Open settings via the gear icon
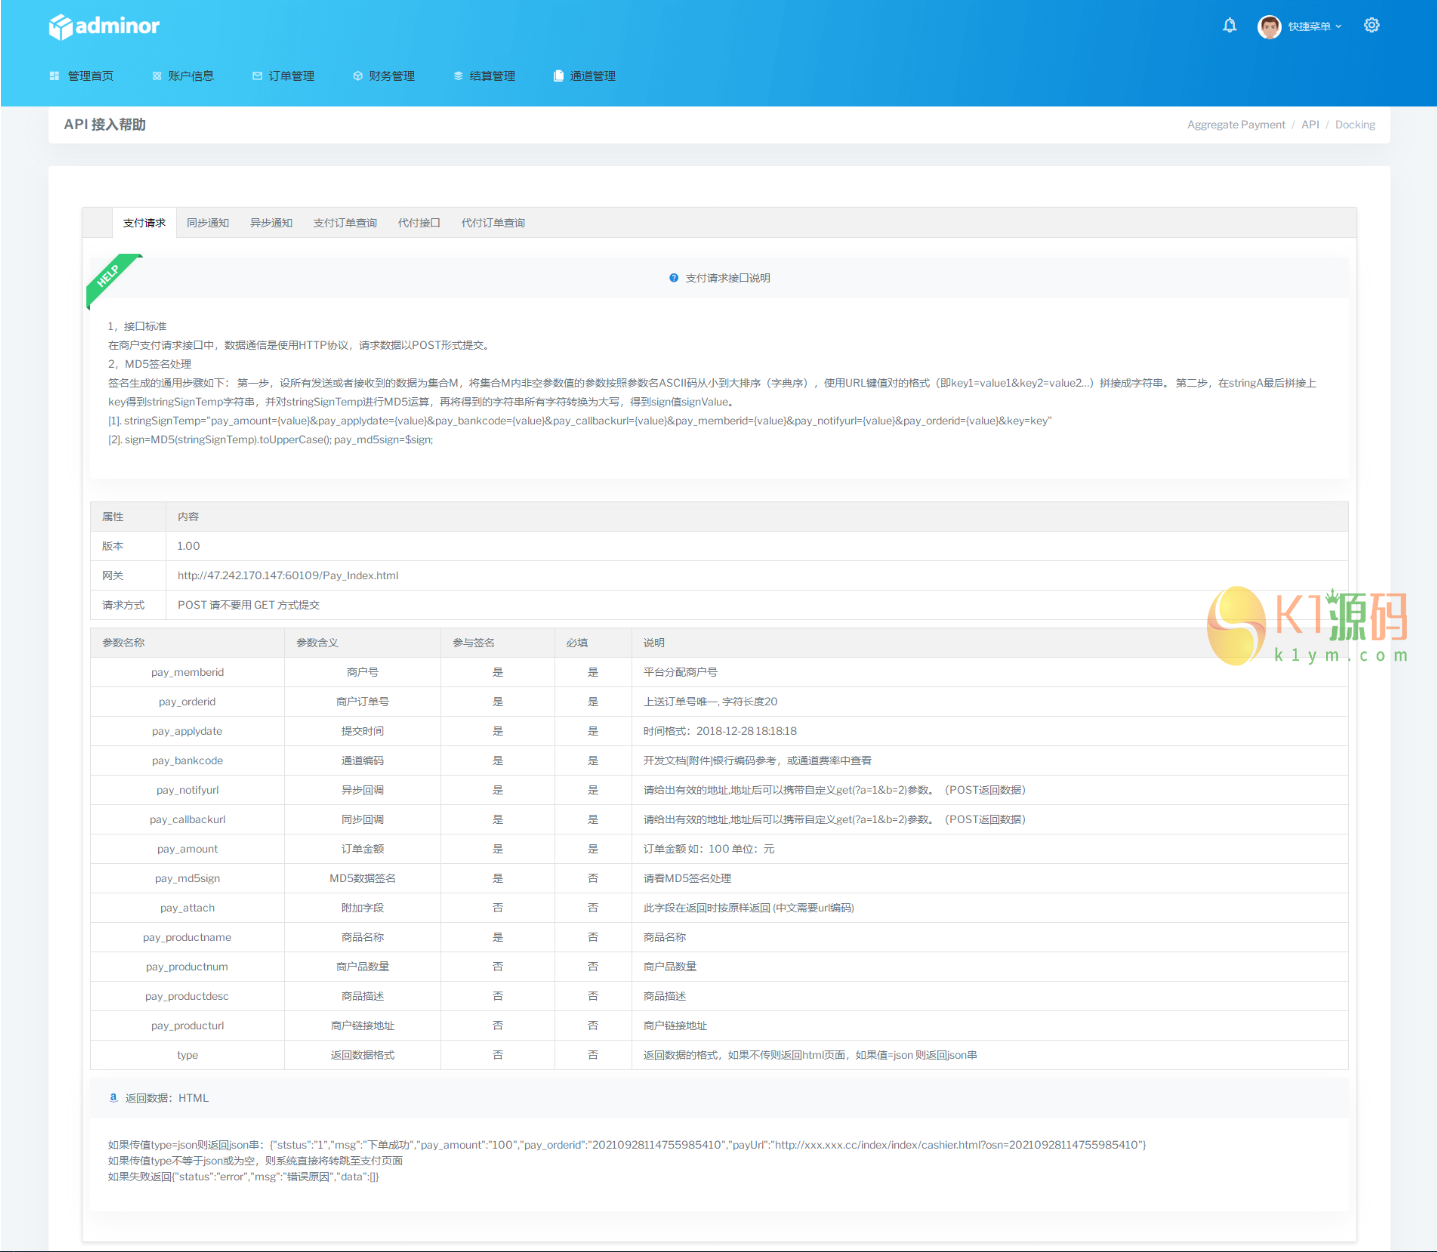The image size is (1437, 1252). [x=1371, y=26]
